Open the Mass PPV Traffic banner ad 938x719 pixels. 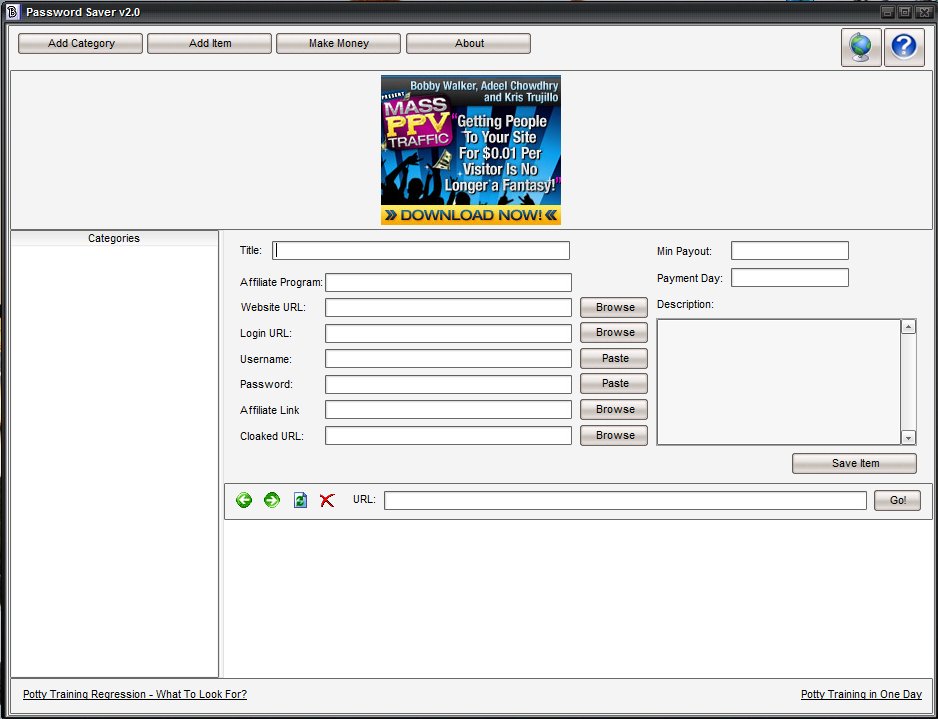471,150
